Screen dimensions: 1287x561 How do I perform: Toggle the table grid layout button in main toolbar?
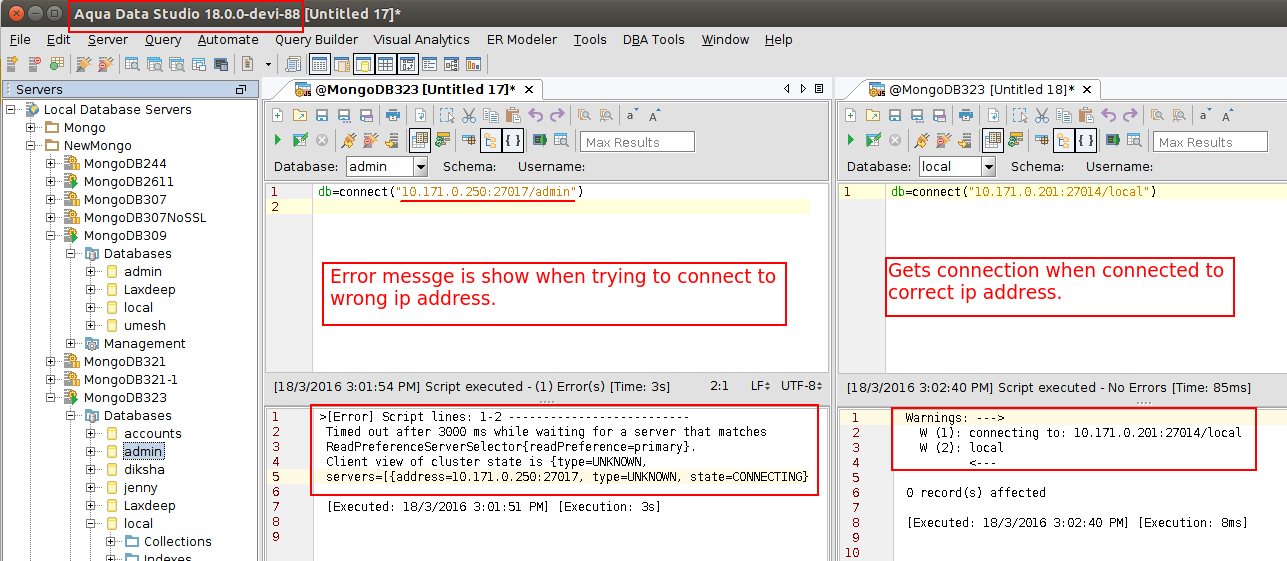coord(385,64)
